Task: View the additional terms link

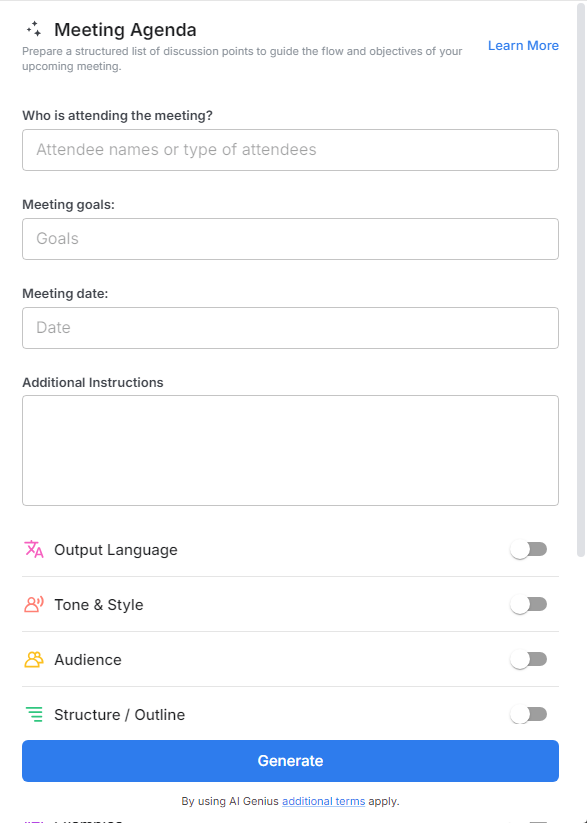Action: coord(322,801)
